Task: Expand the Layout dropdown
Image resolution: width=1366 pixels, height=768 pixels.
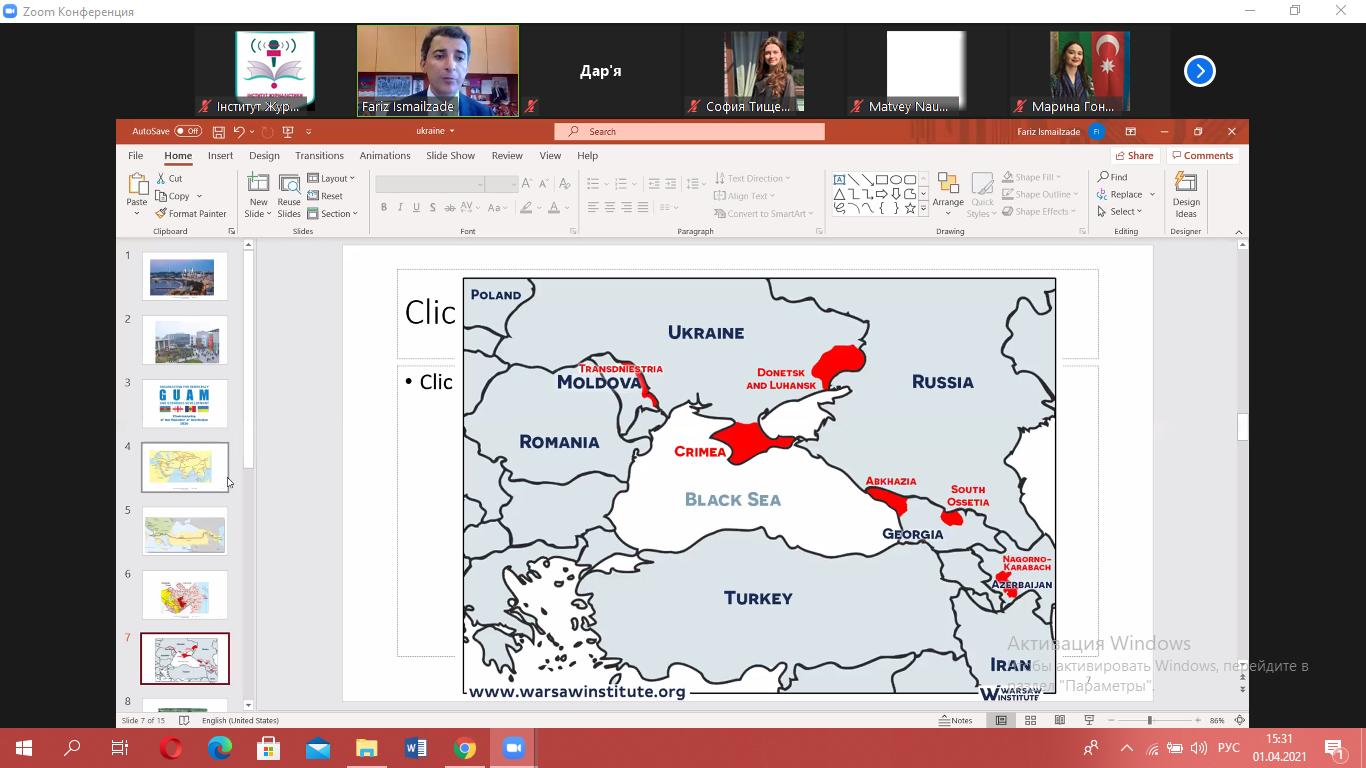Action: tap(332, 178)
